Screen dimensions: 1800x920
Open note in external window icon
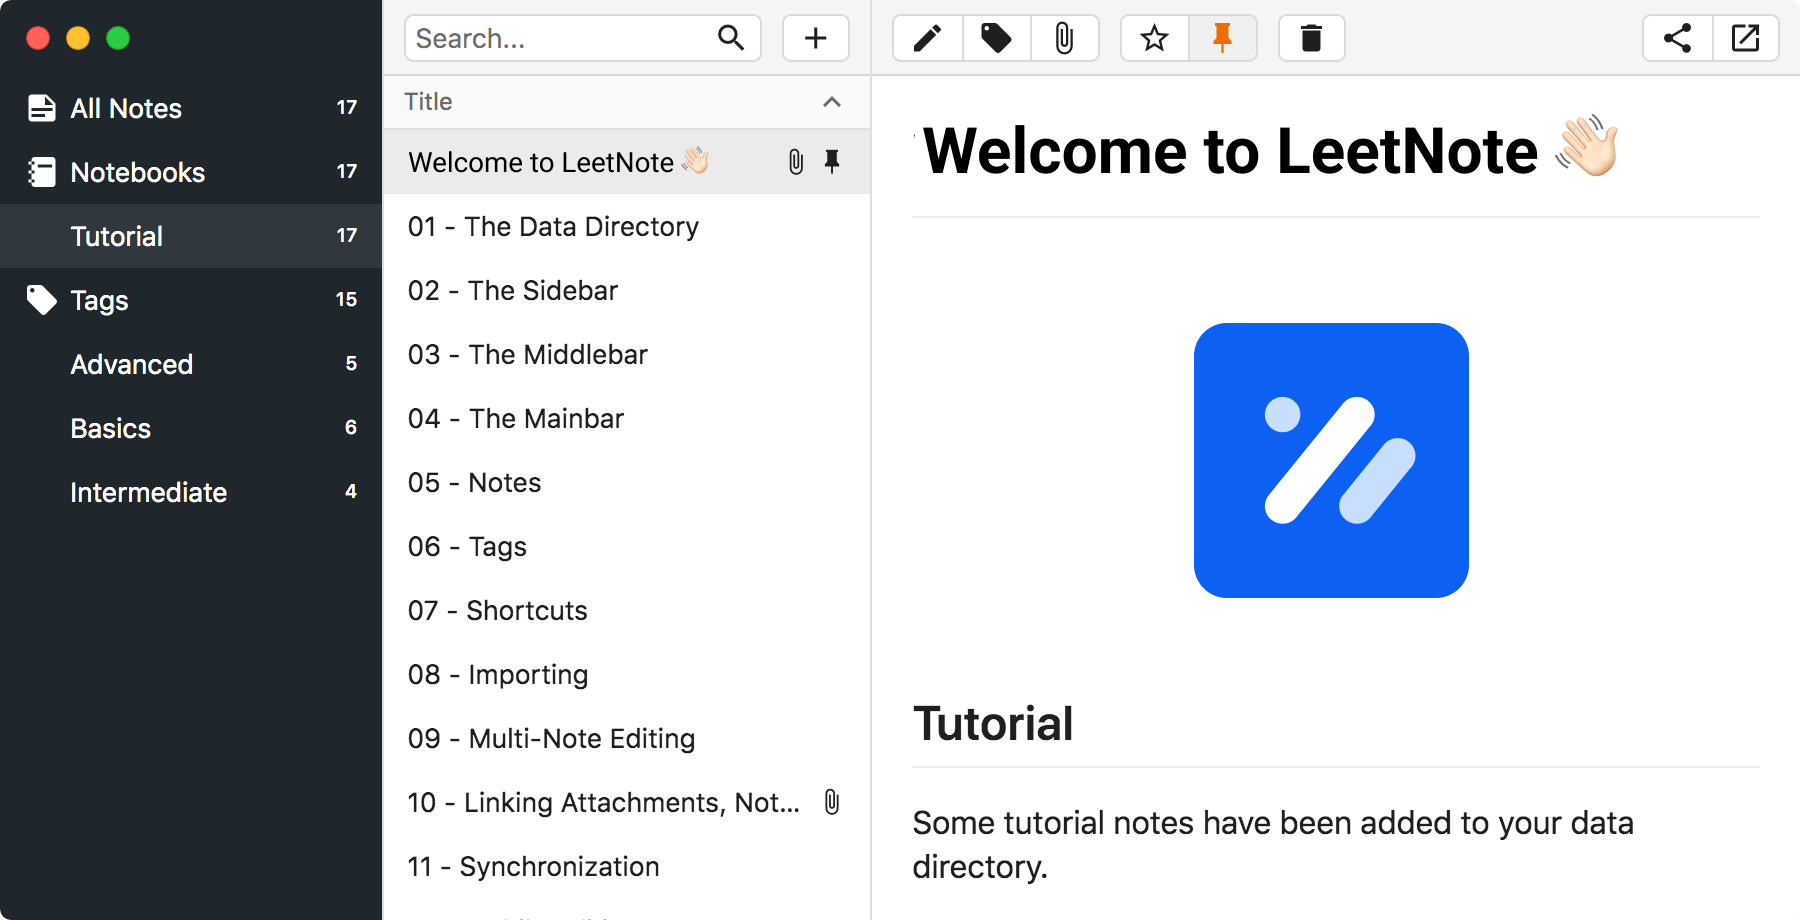click(1745, 39)
